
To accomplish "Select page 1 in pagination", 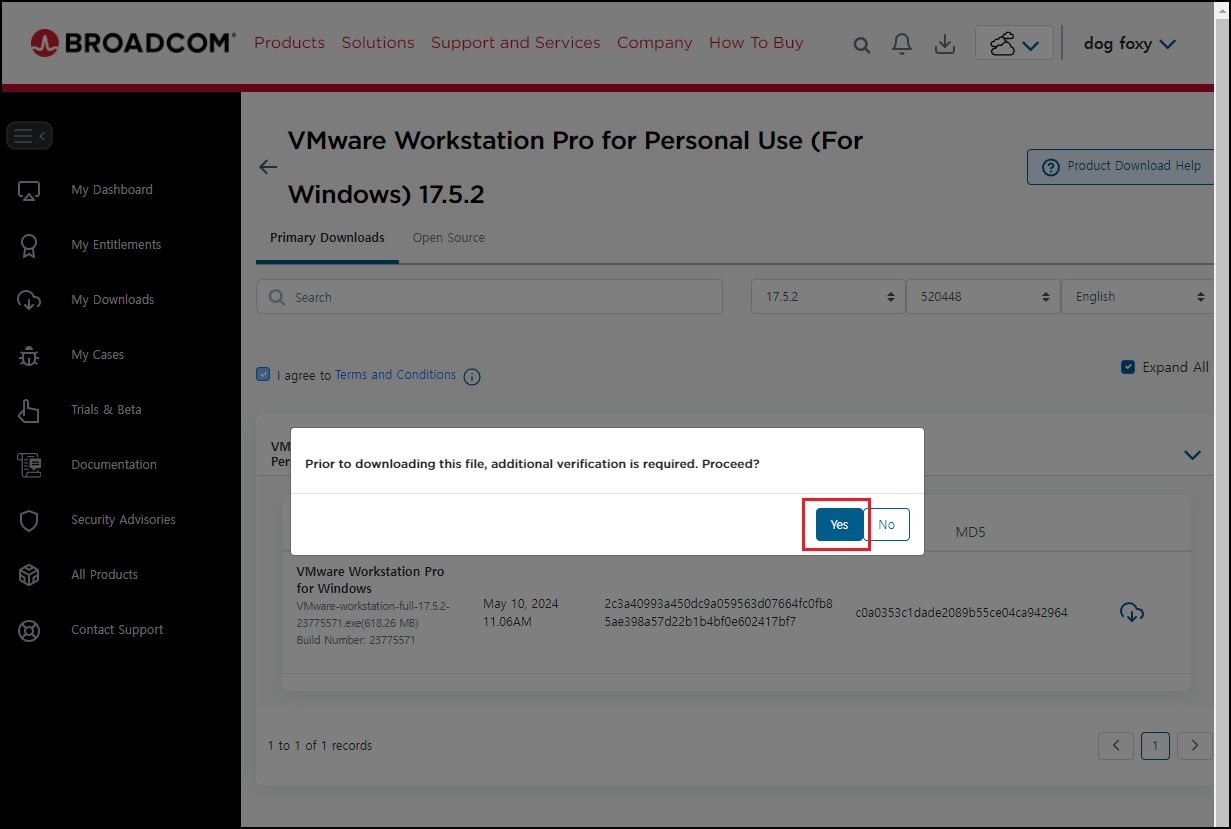I will [x=1155, y=746].
